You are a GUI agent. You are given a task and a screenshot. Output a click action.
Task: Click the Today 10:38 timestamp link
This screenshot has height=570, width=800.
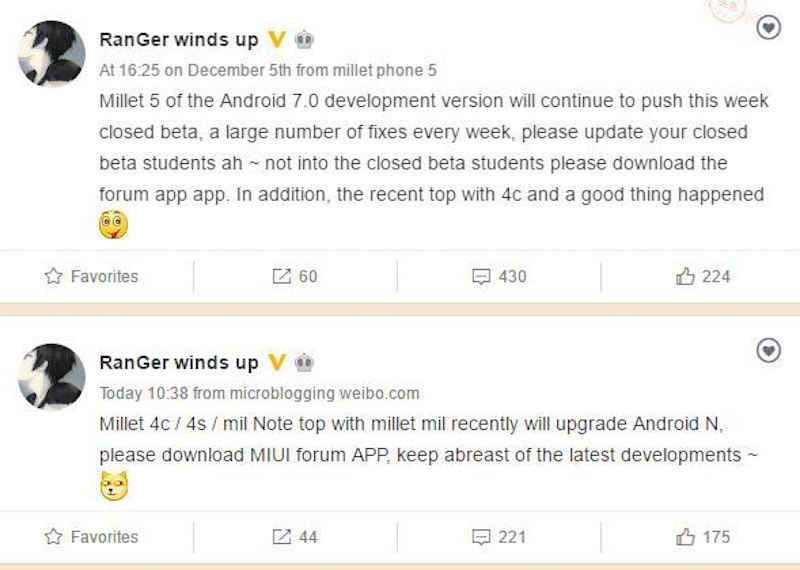click(143, 393)
